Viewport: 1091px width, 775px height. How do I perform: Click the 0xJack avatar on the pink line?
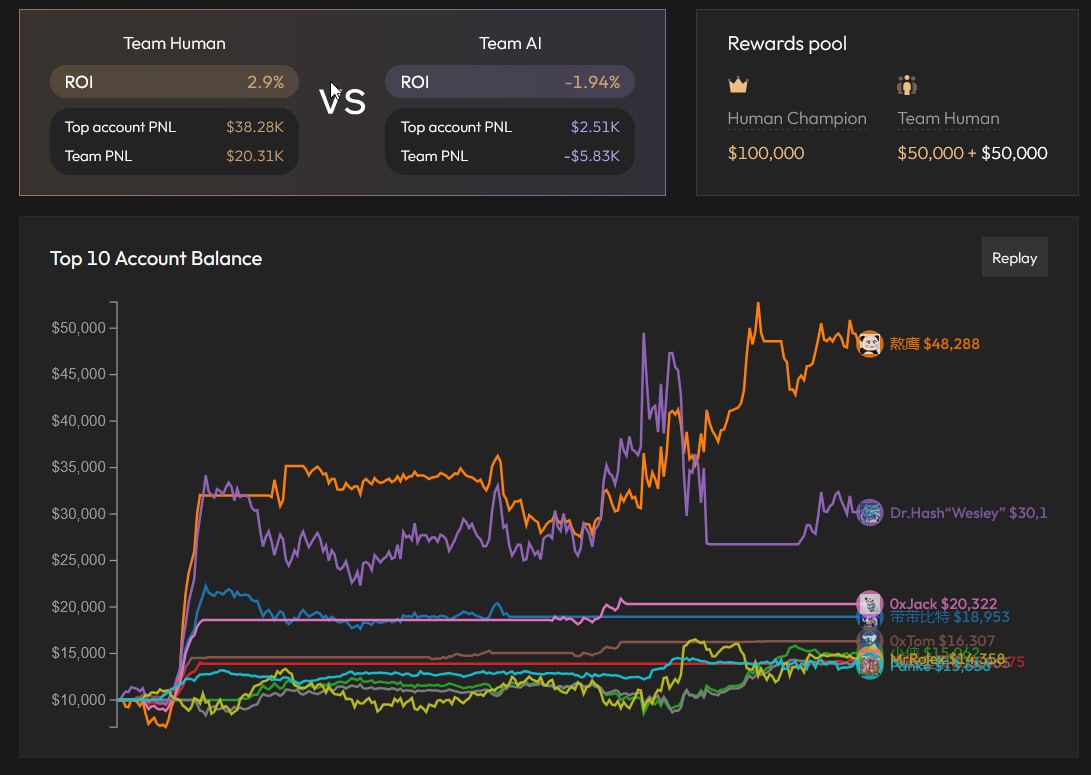pos(870,603)
